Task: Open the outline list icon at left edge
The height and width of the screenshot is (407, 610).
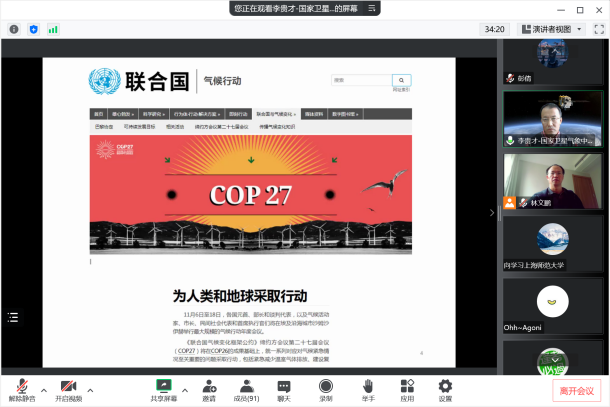Action: (x=13, y=317)
